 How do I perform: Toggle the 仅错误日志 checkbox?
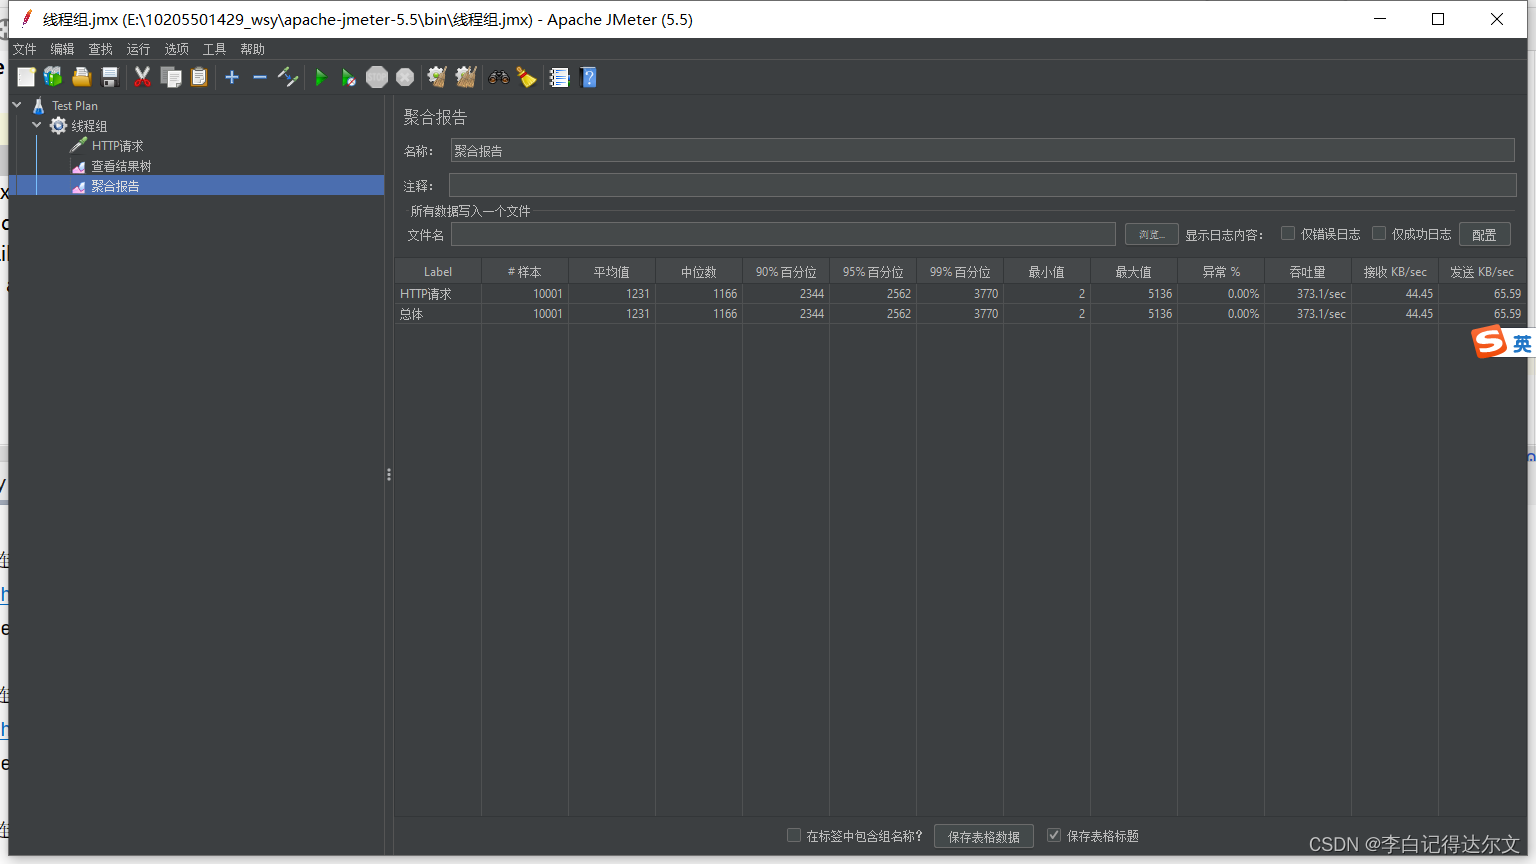click(1288, 233)
